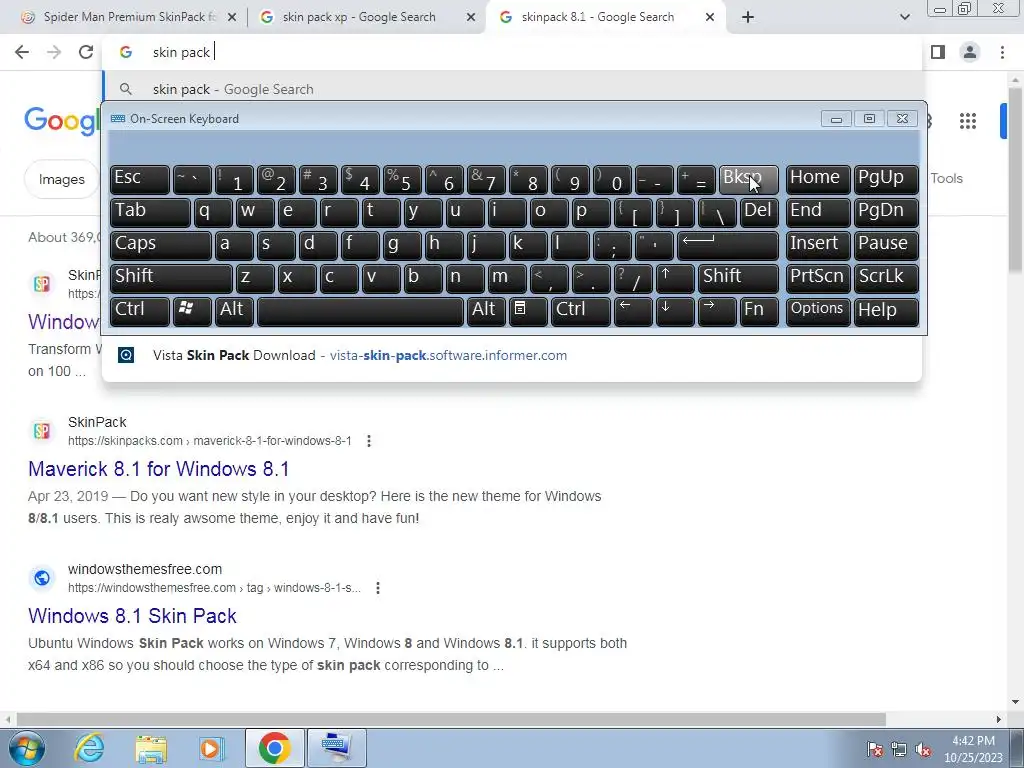Open a new Chrome tab
This screenshot has height=768, width=1024.
pos(748,17)
